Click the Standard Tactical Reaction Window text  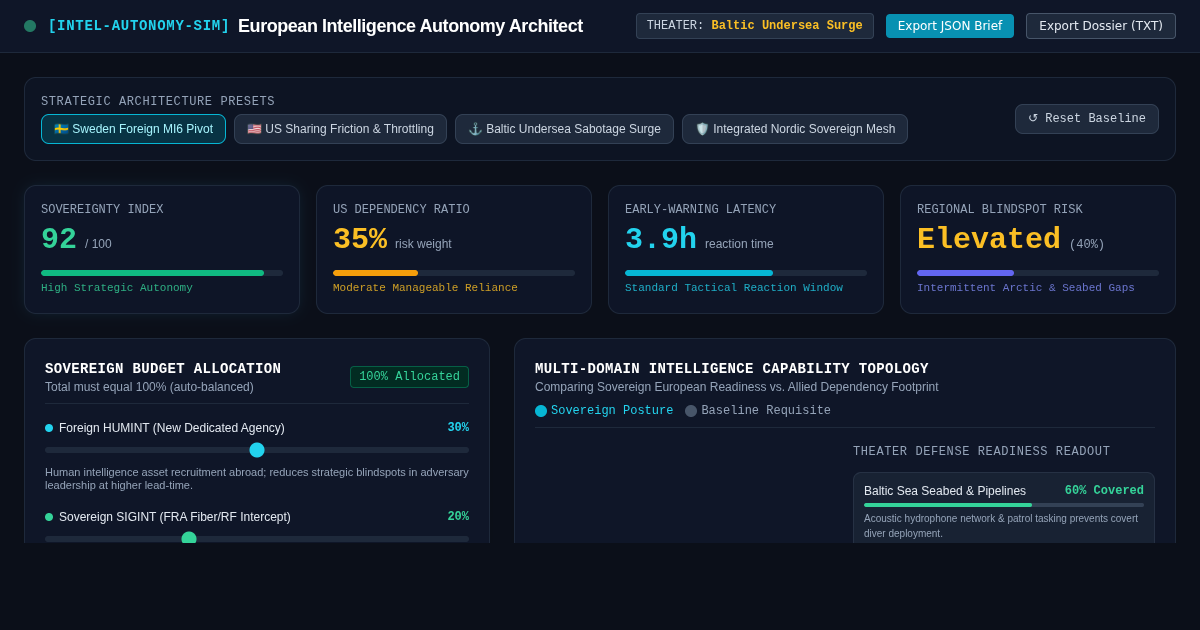click(734, 288)
